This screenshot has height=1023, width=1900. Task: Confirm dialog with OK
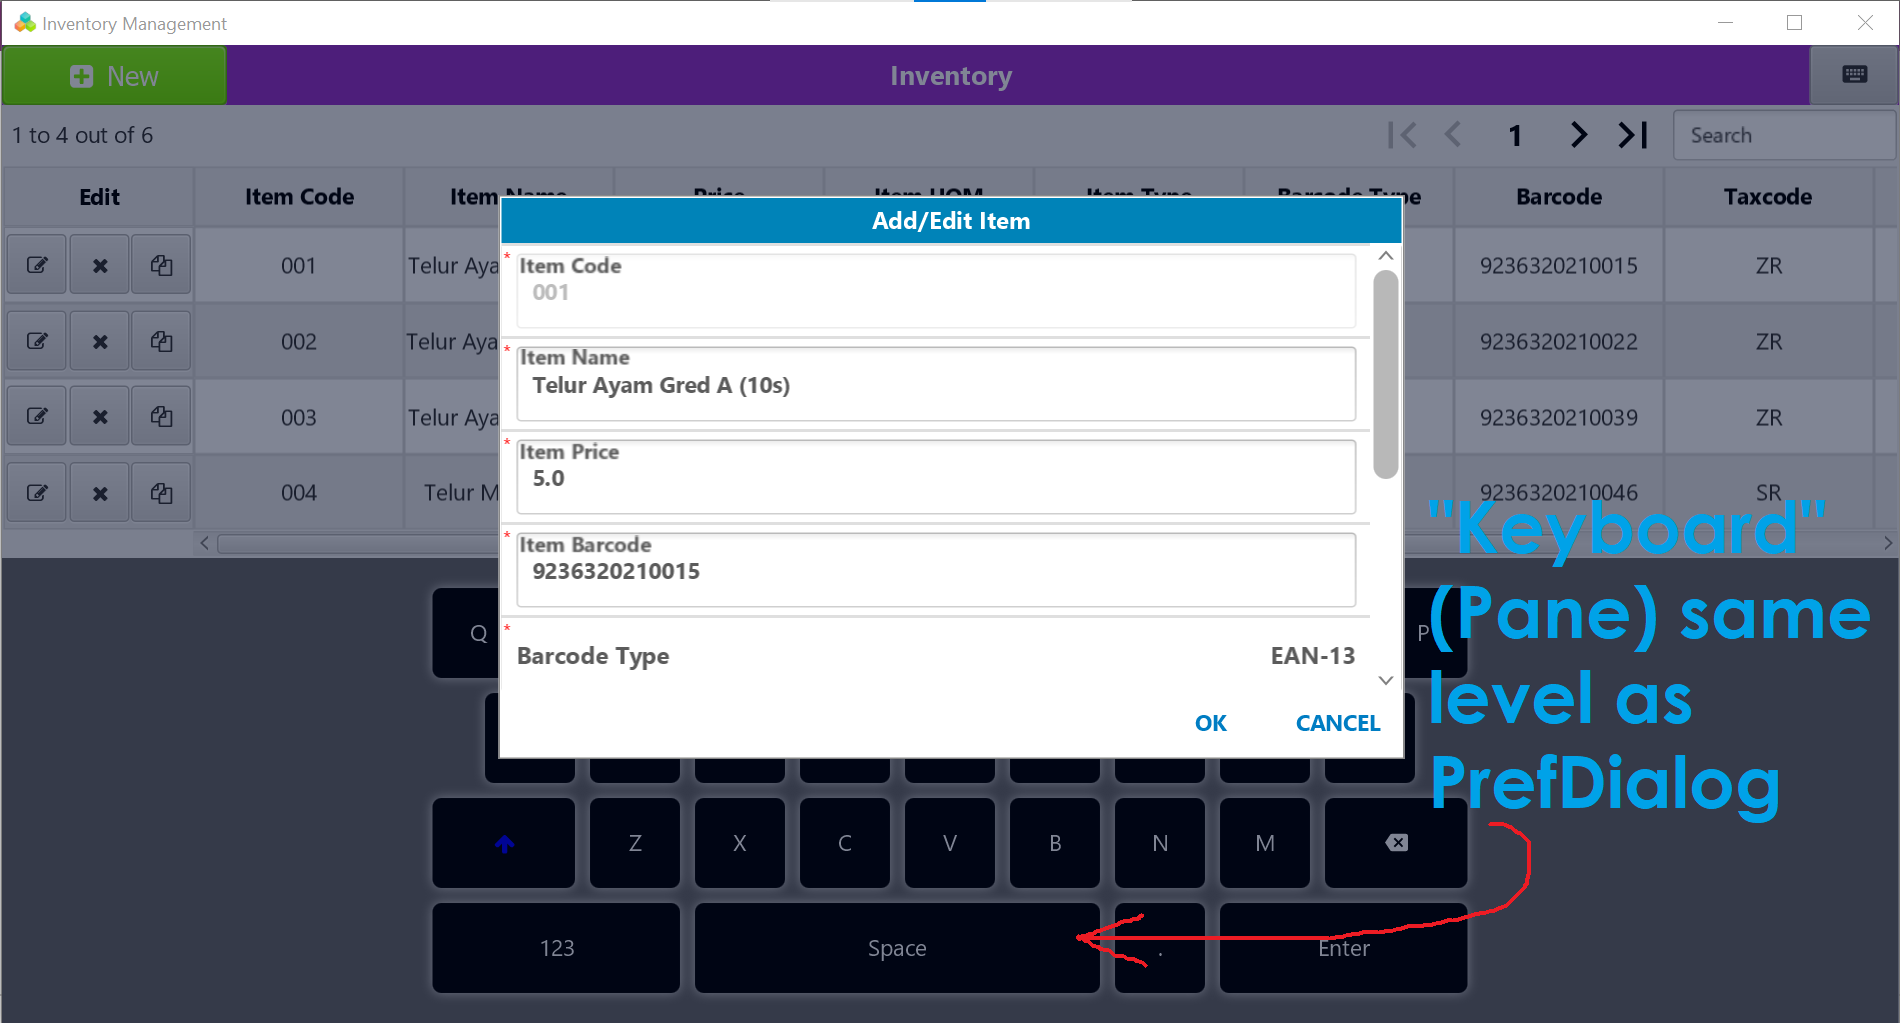coord(1210,723)
